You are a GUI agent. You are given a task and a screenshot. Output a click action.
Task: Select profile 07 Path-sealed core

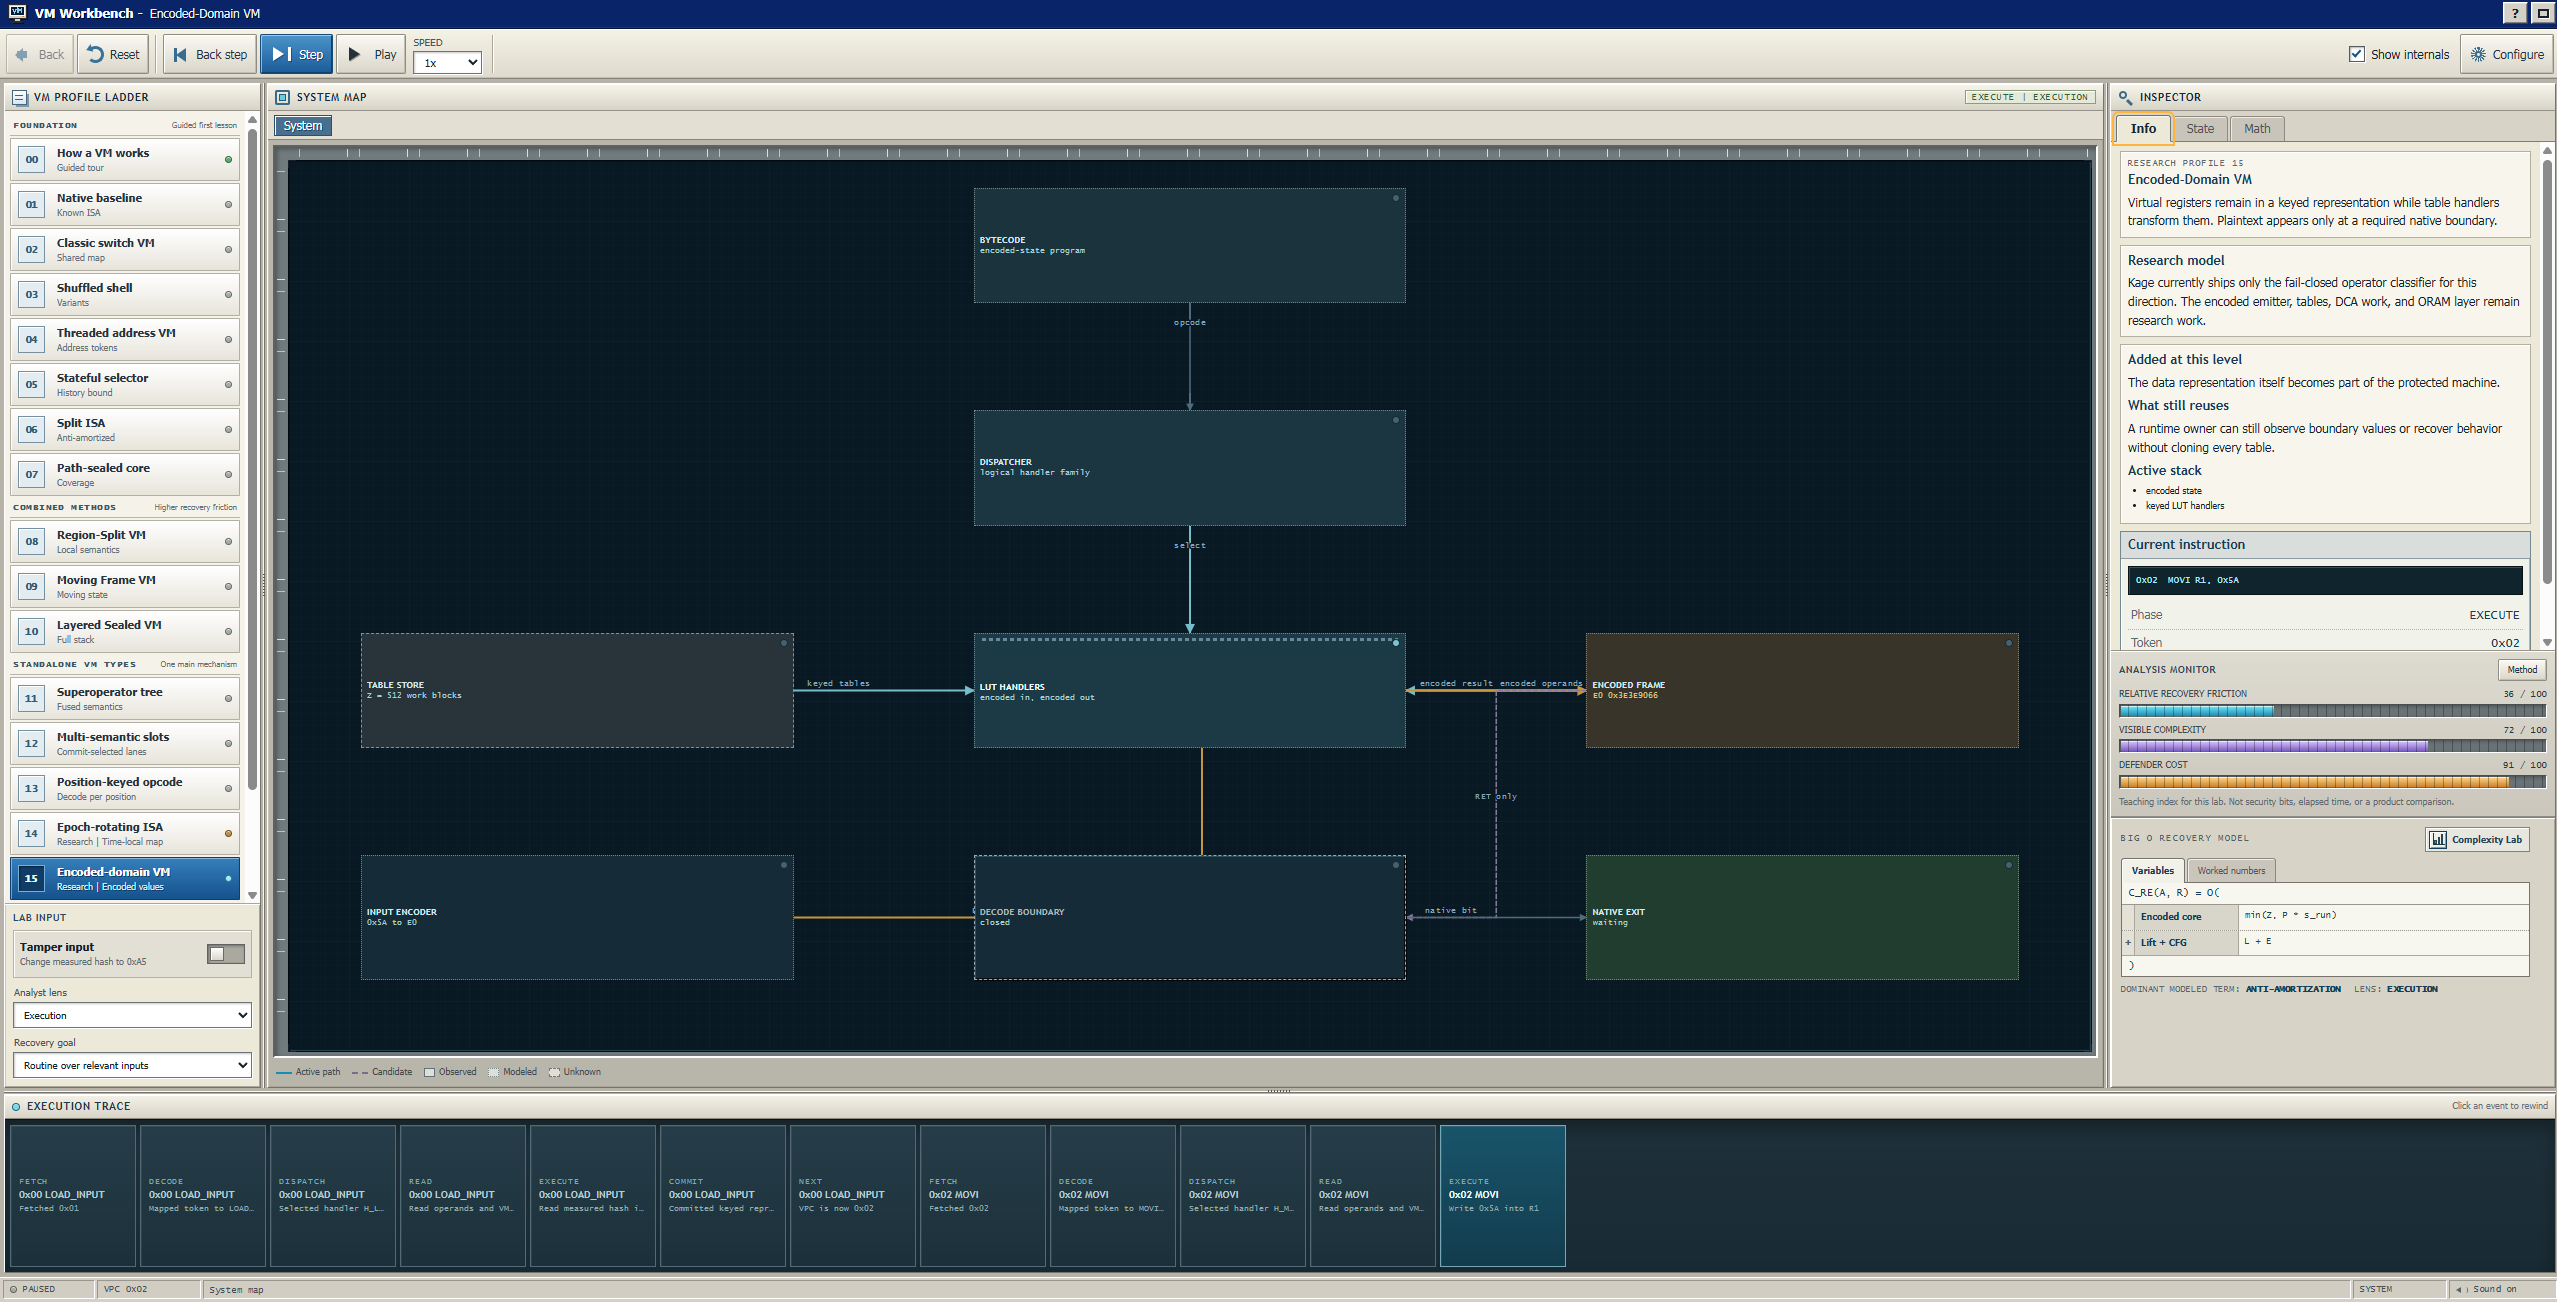(125, 474)
